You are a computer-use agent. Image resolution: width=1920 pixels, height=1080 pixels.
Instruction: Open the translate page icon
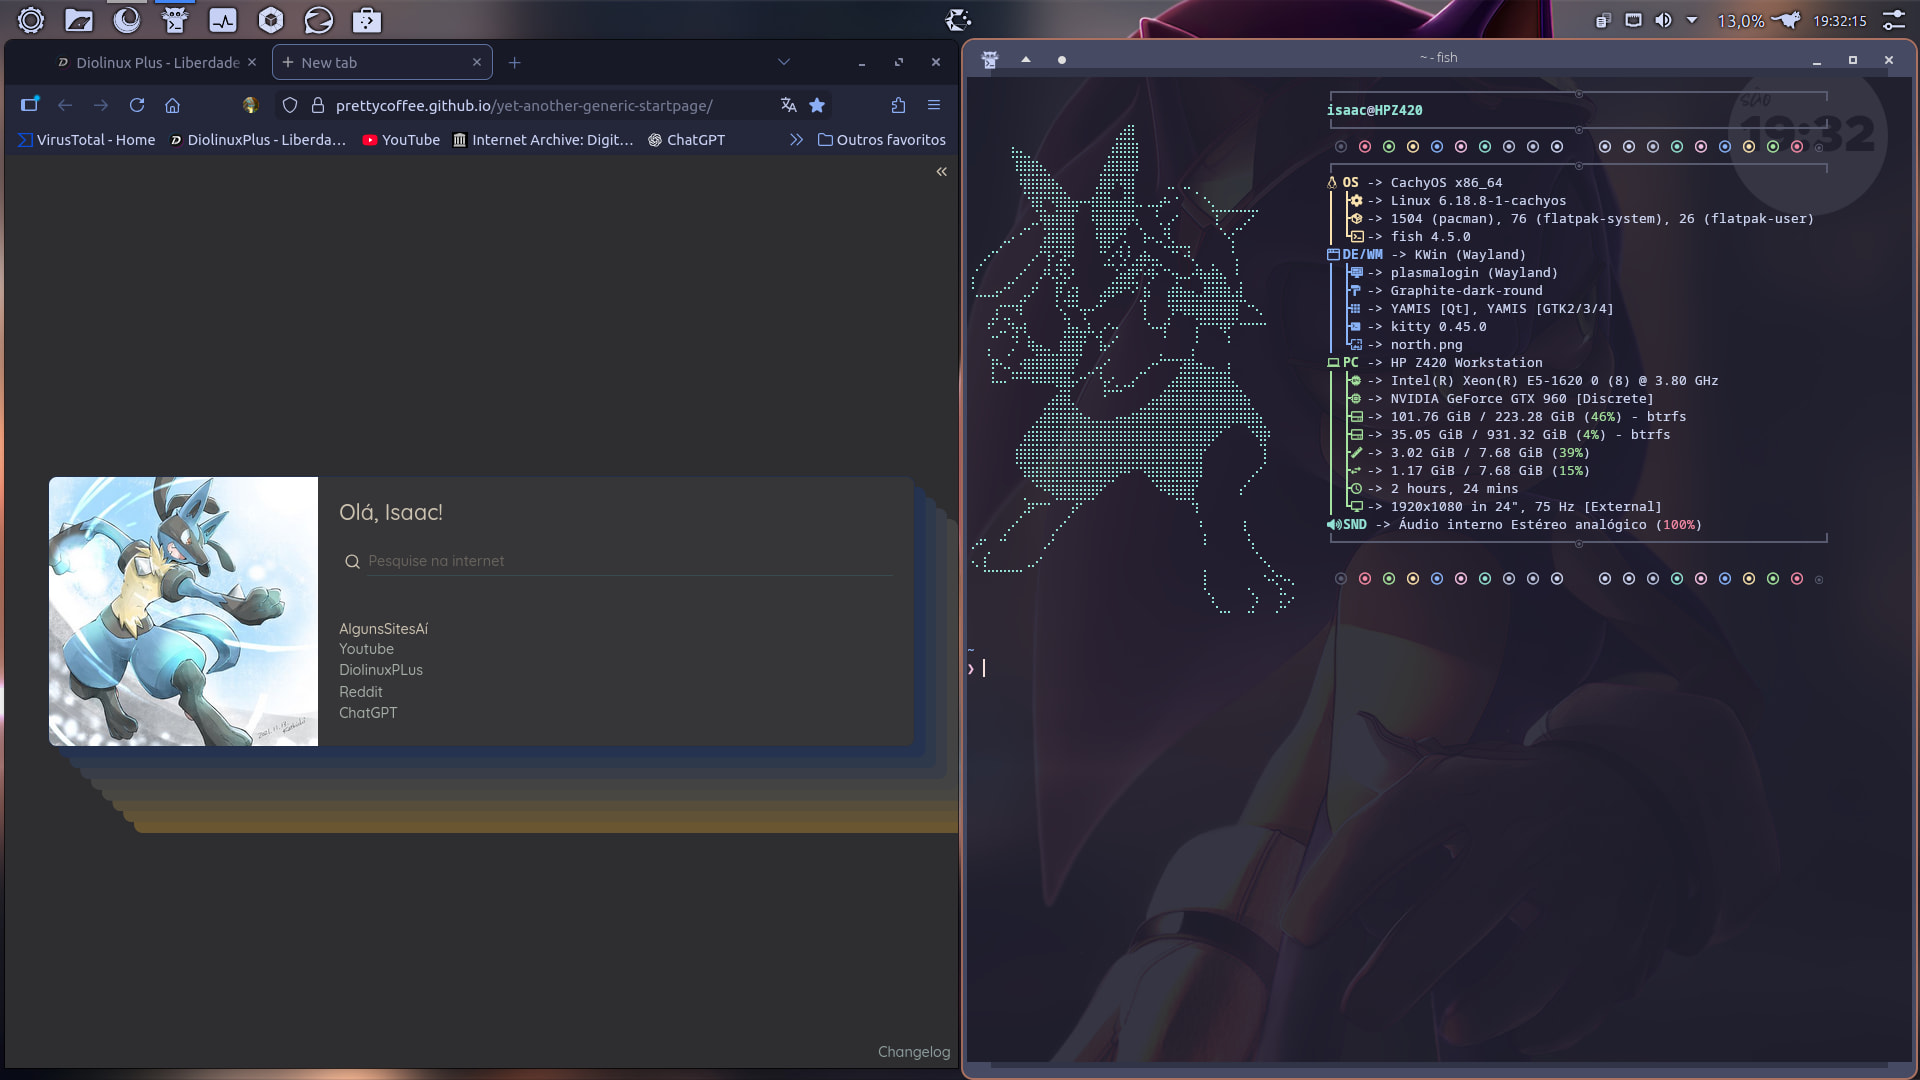pyautogui.click(x=788, y=105)
